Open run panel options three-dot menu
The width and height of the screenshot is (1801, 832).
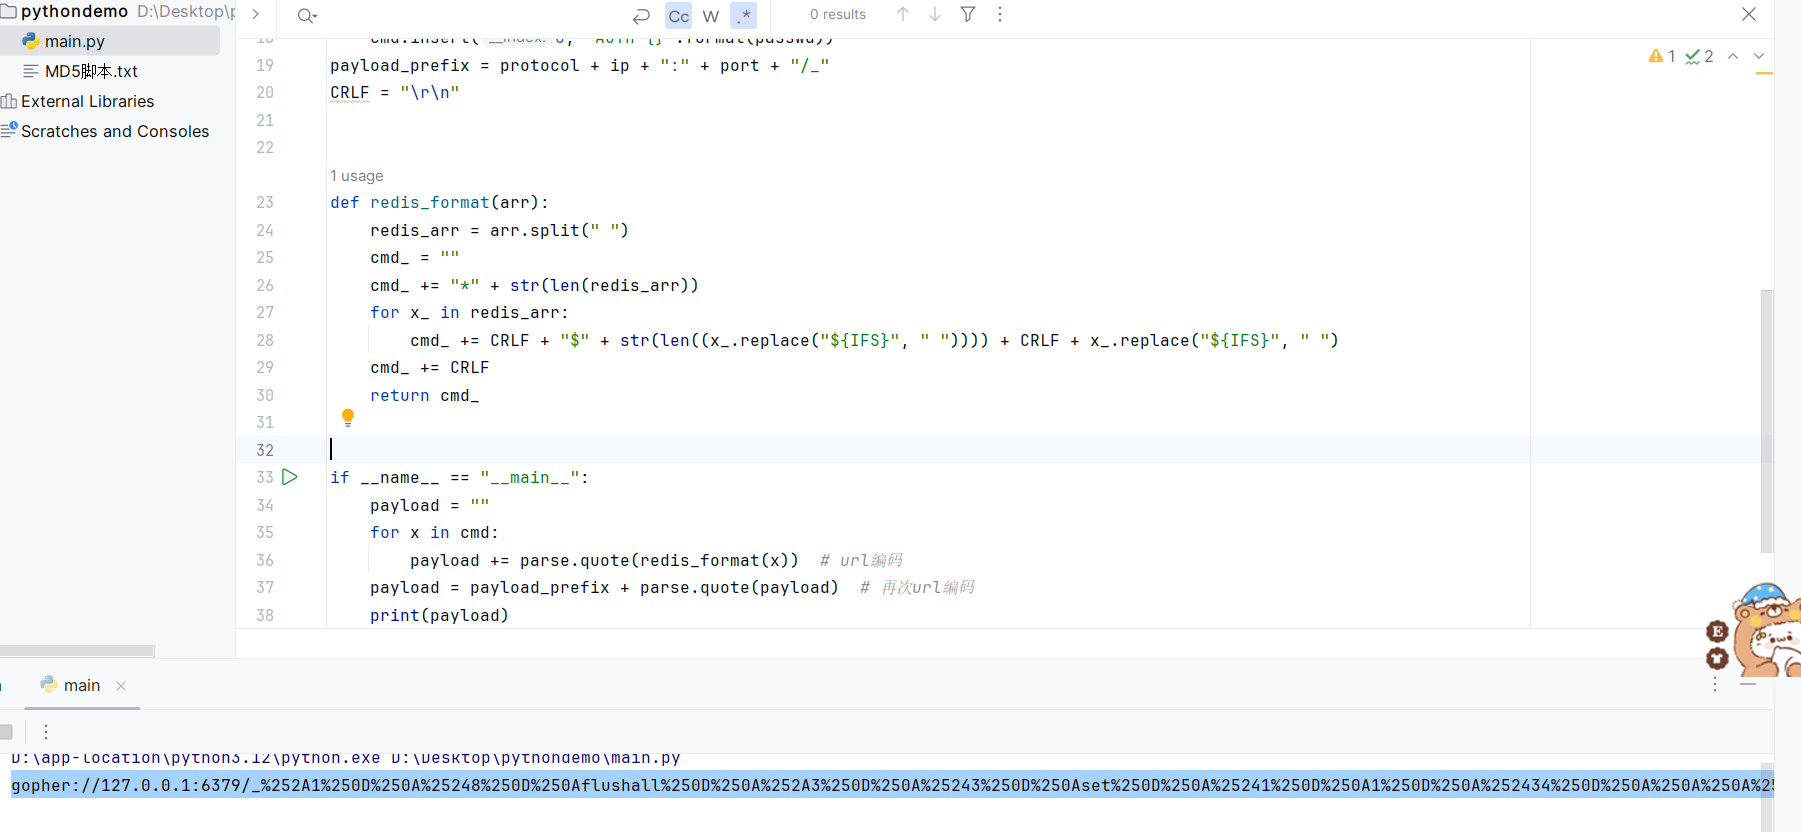pyautogui.click(x=1715, y=685)
